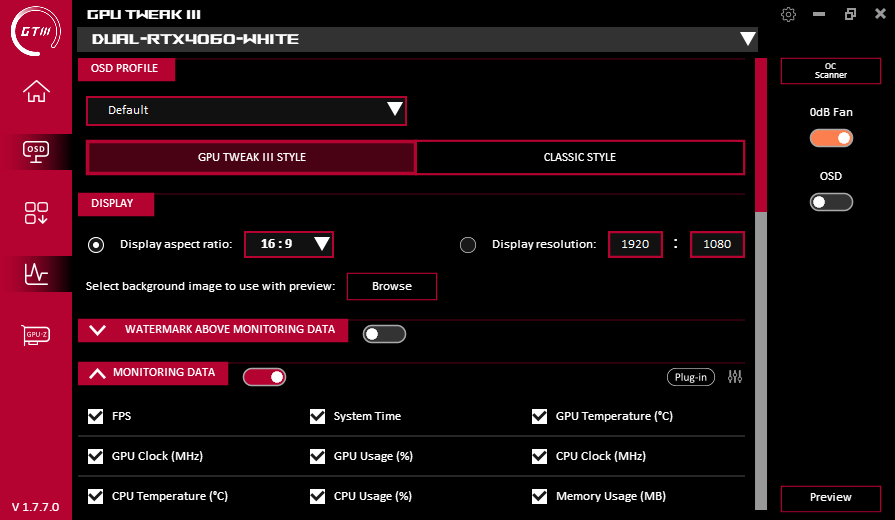The height and width of the screenshot is (520, 895).
Task: Open the DUAL-RTX4060-WHITE GPU dropdown
Action: click(x=417, y=39)
